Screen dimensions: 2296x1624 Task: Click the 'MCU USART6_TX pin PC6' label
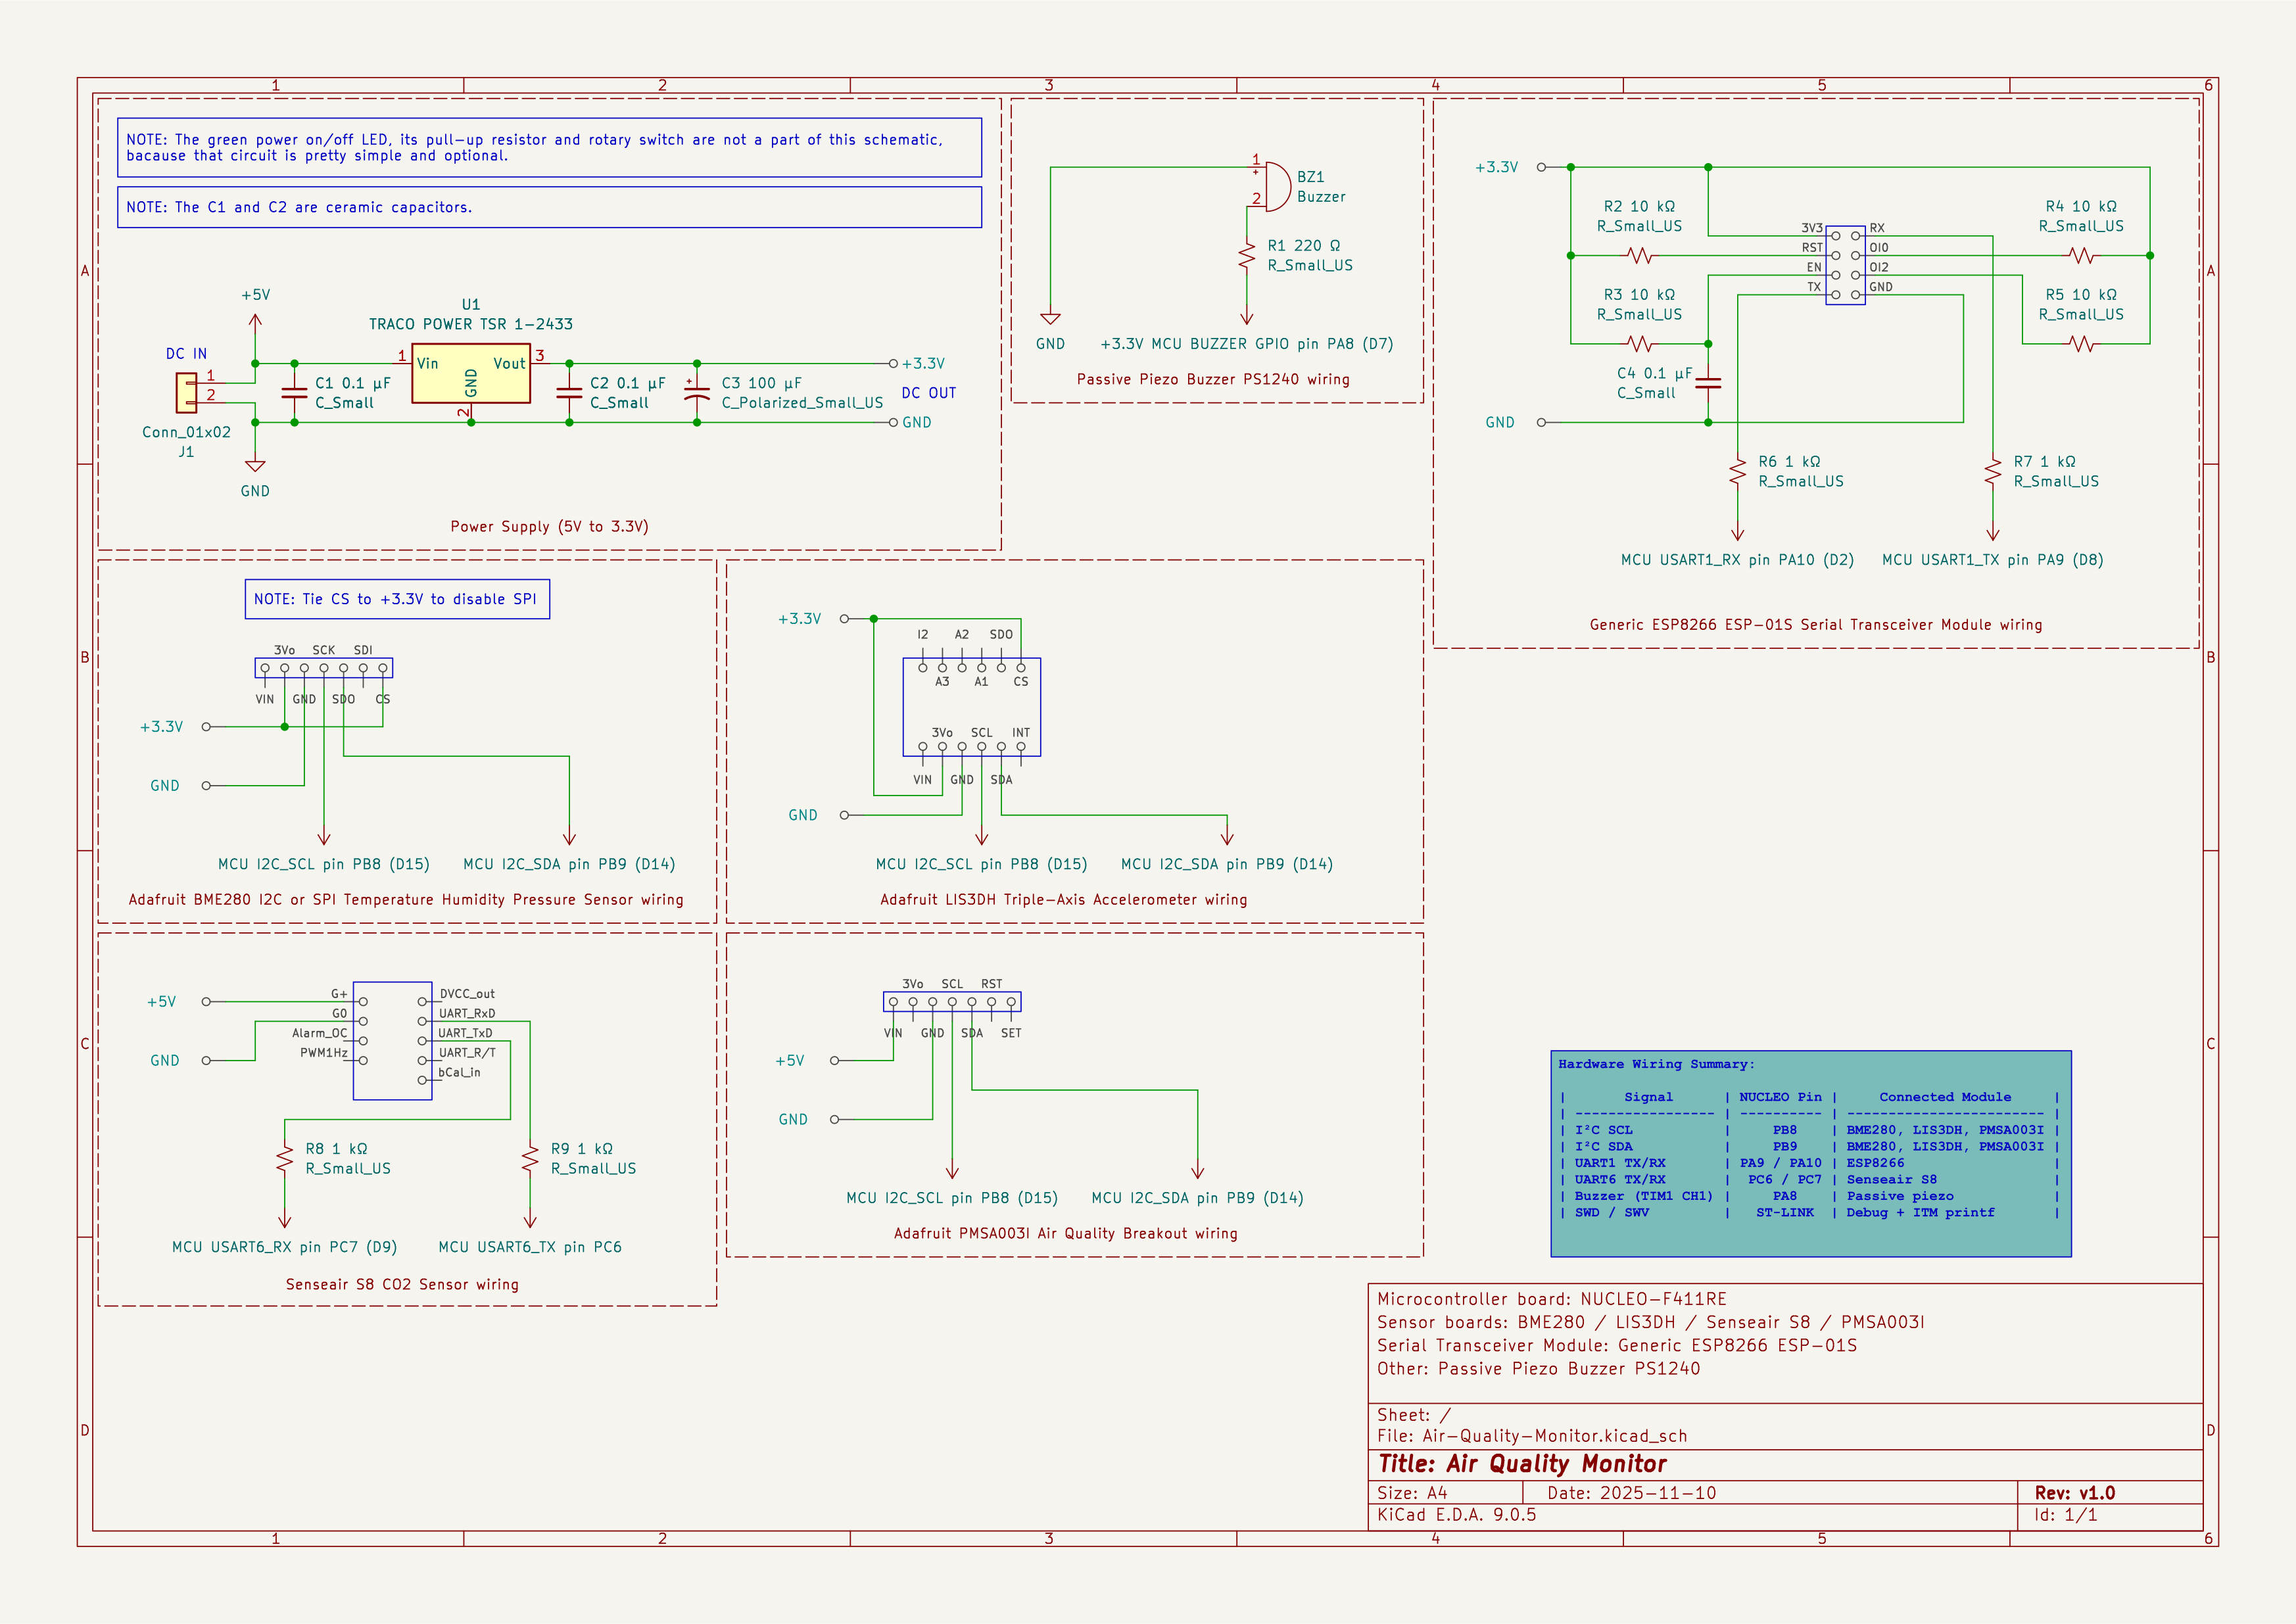(530, 1247)
